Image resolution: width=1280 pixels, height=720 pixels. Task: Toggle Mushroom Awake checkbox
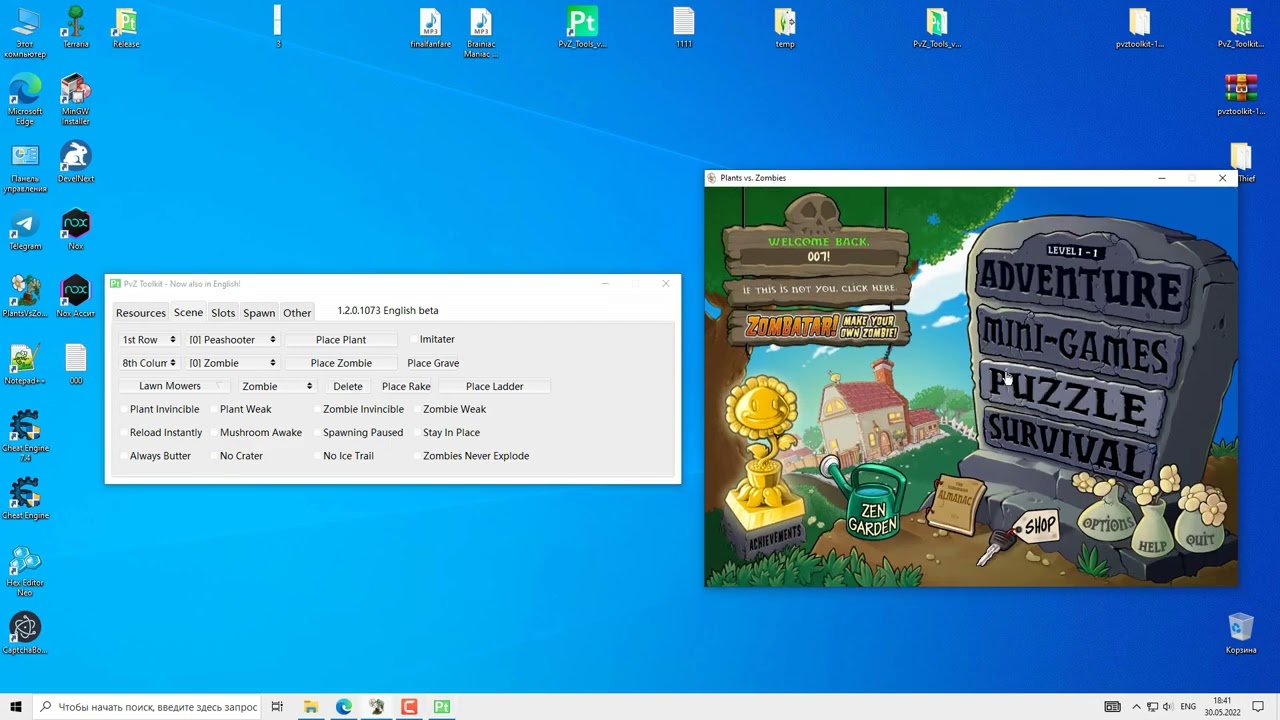click(x=256, y=433)
